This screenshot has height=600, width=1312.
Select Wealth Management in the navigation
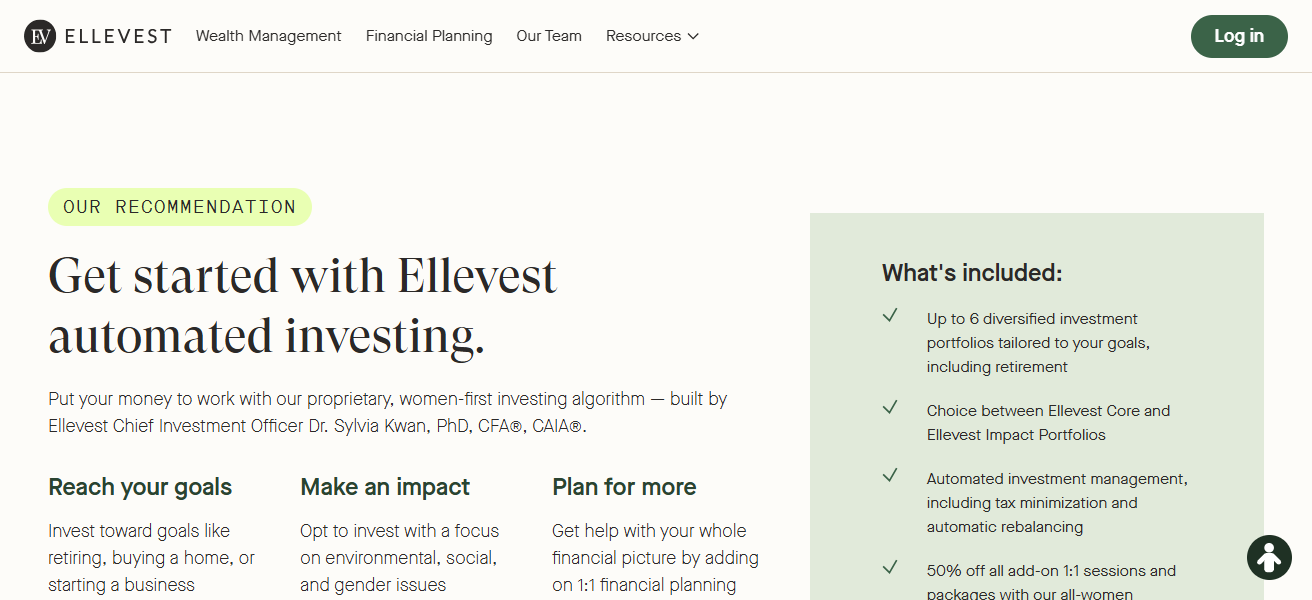point(268,36)
